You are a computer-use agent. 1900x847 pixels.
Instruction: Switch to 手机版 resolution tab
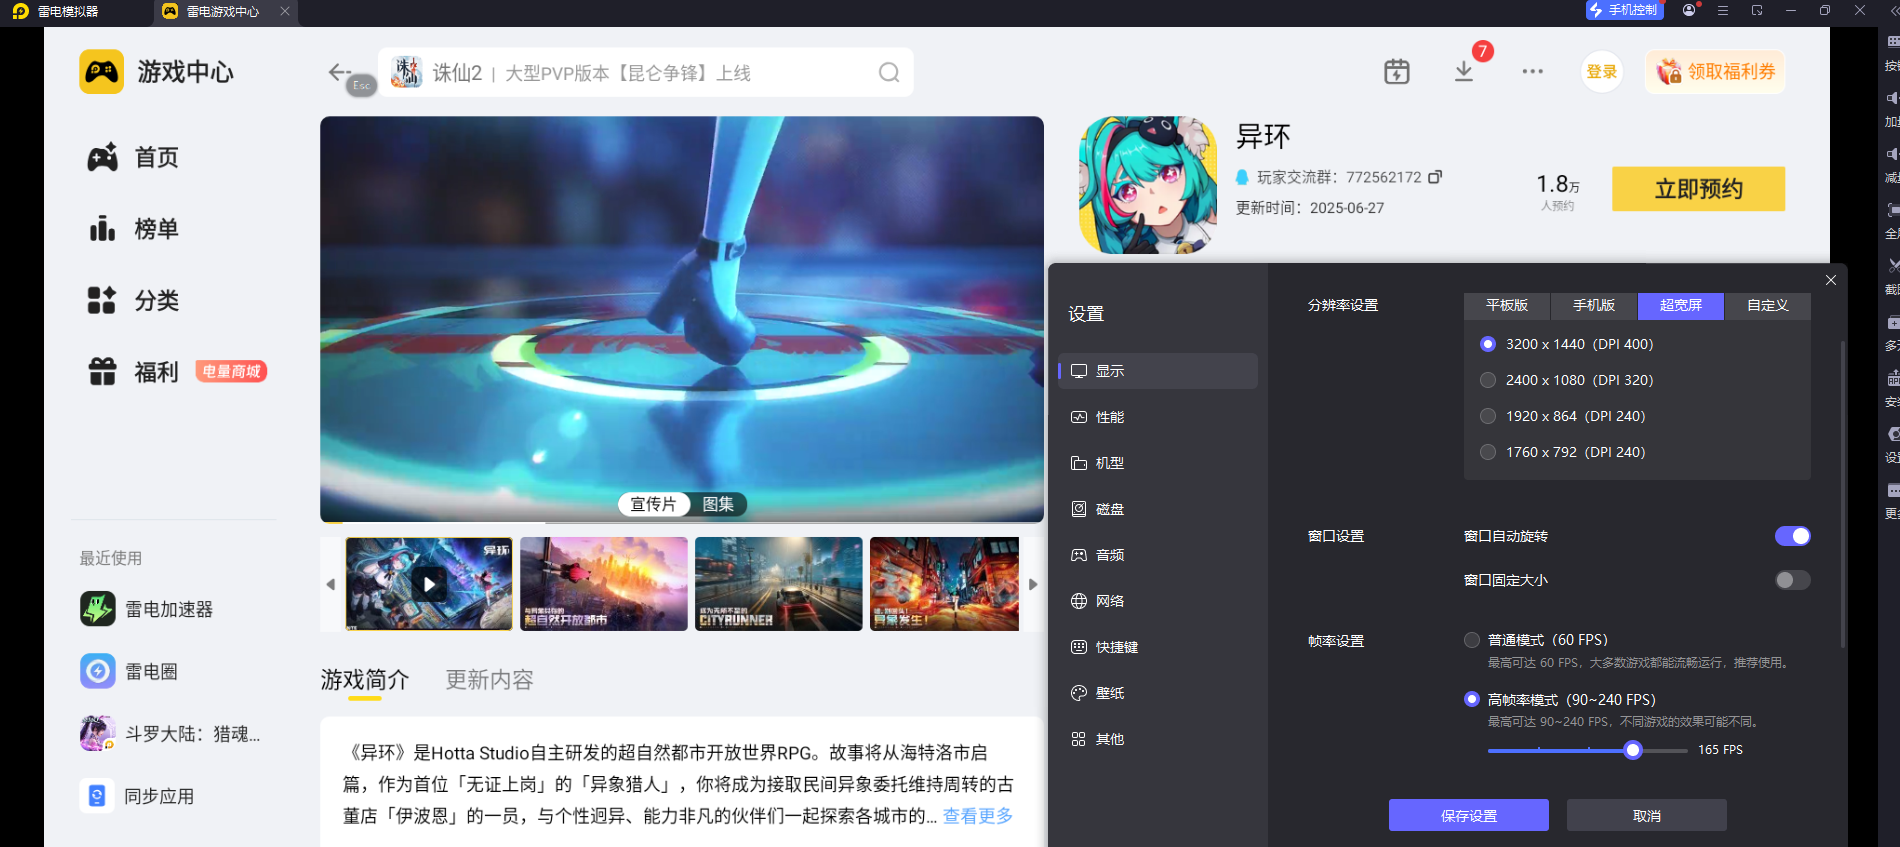point(1594,306)
